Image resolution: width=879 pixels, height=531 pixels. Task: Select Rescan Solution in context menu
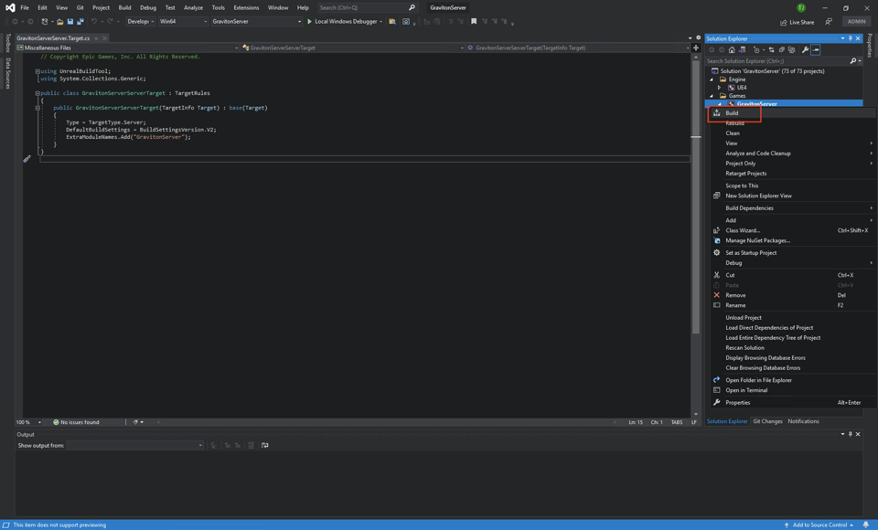(792, 348)
